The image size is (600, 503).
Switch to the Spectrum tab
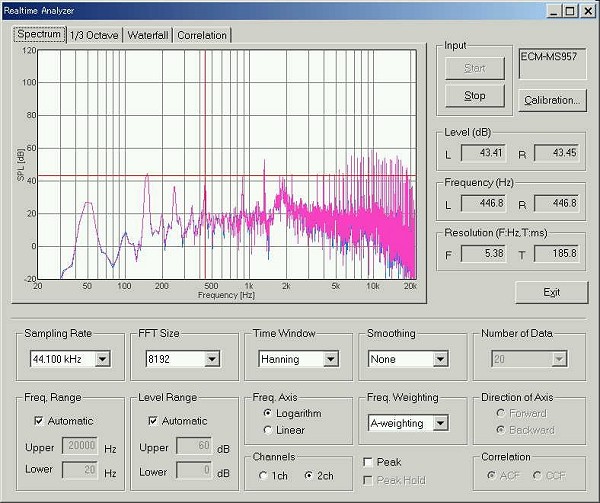[x=39, y=34]
